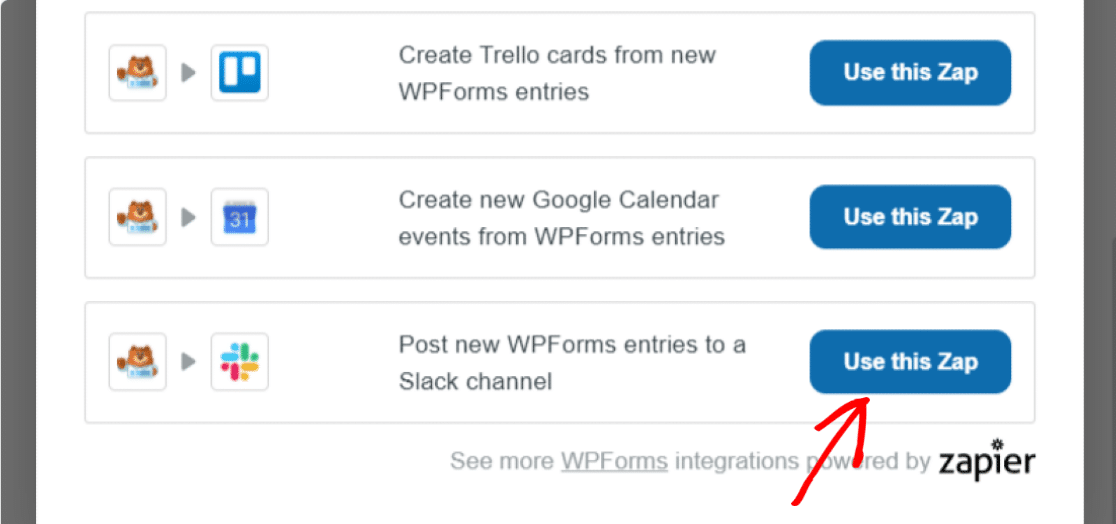Click the dark backdrop outside the modal

[18, 262]
